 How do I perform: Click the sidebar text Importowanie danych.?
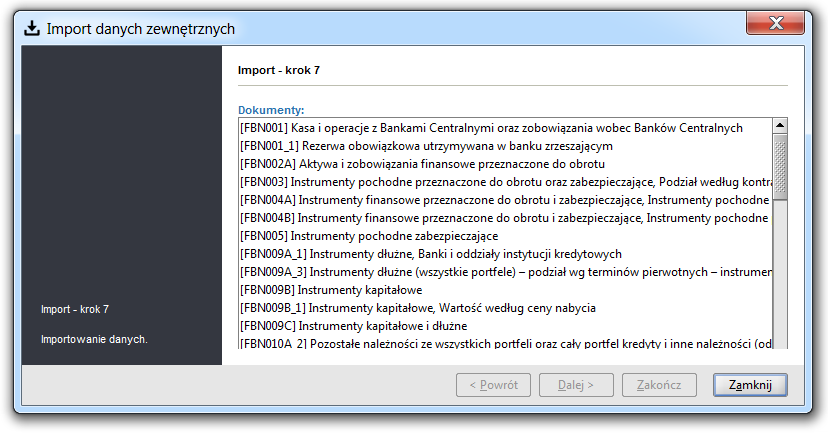94,339
